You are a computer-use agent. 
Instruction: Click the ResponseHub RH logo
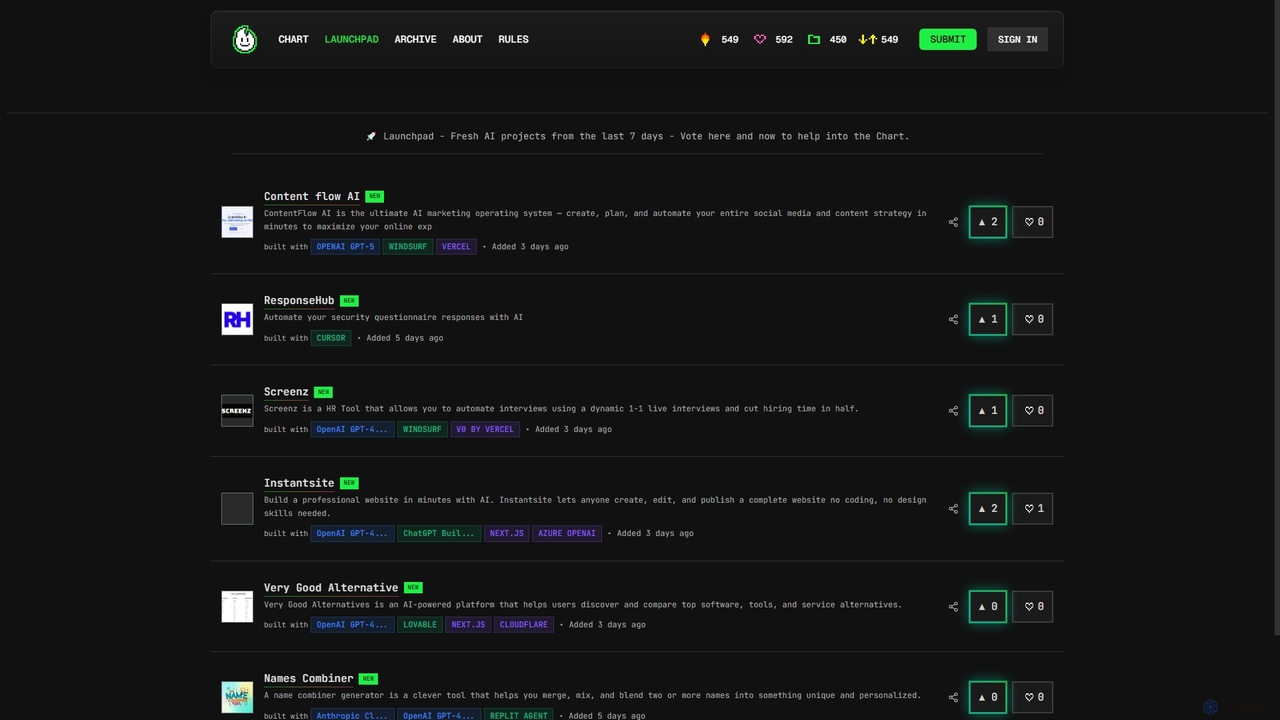pos(237,319)
